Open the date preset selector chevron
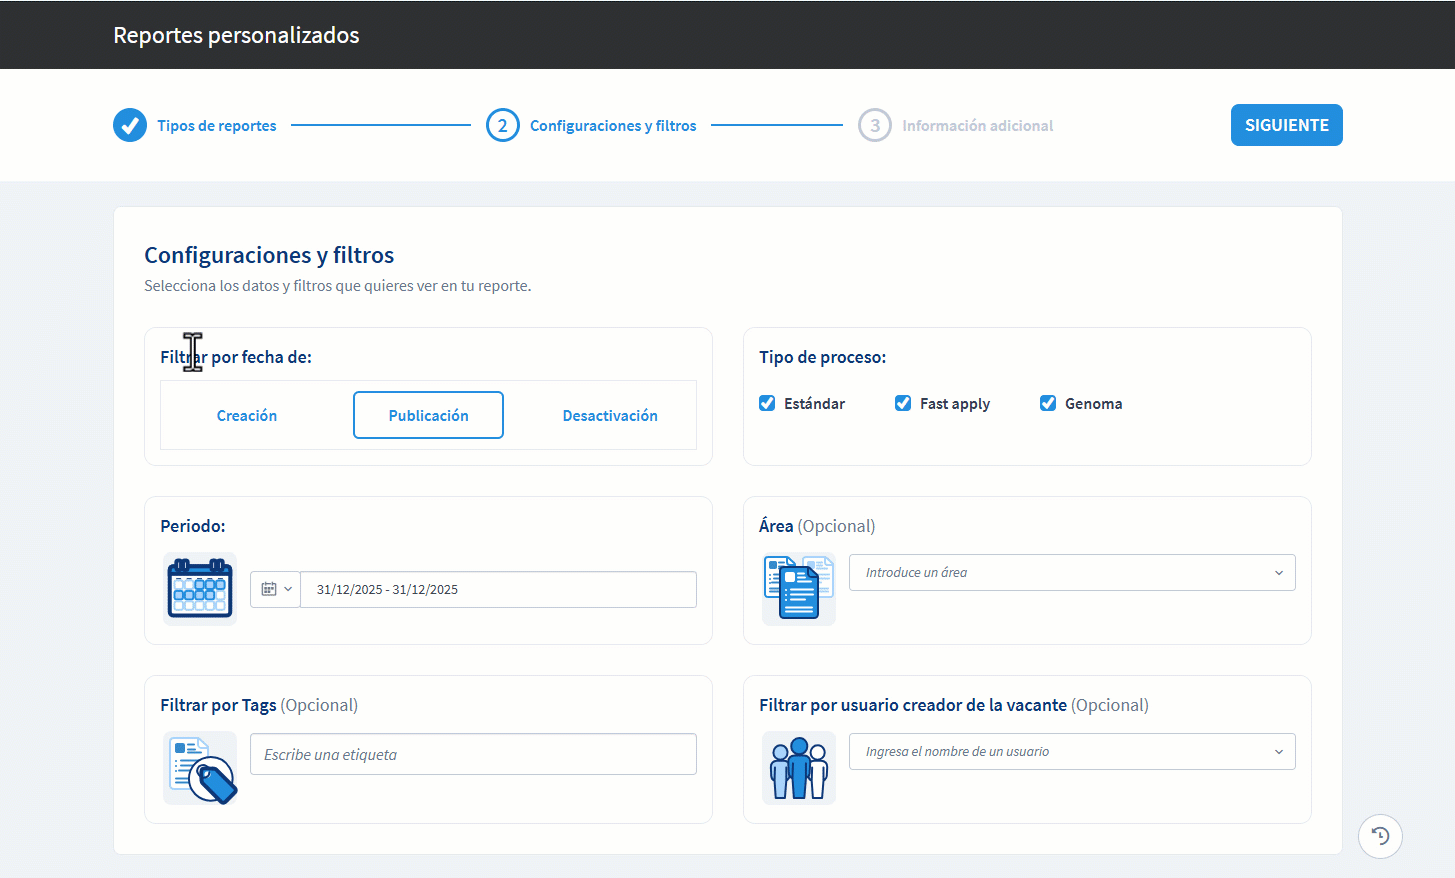This screenshot has height=878, width=1455. [x=287, y=589]
